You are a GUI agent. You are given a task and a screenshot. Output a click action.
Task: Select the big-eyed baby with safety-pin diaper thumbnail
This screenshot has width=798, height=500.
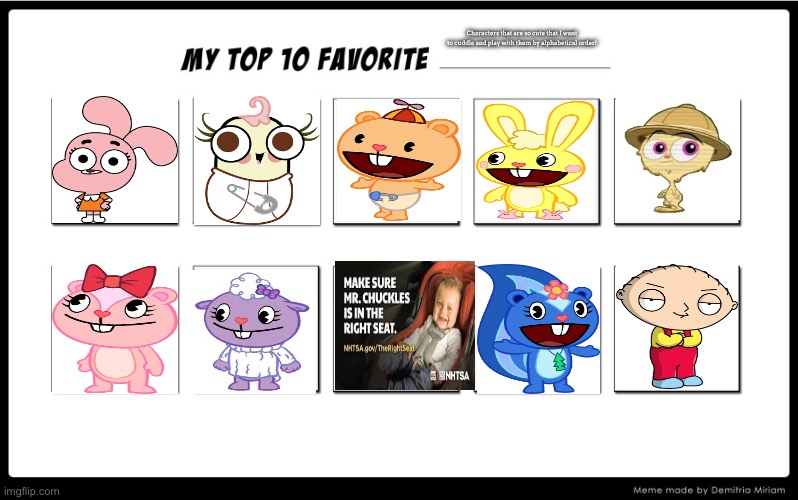256,161
